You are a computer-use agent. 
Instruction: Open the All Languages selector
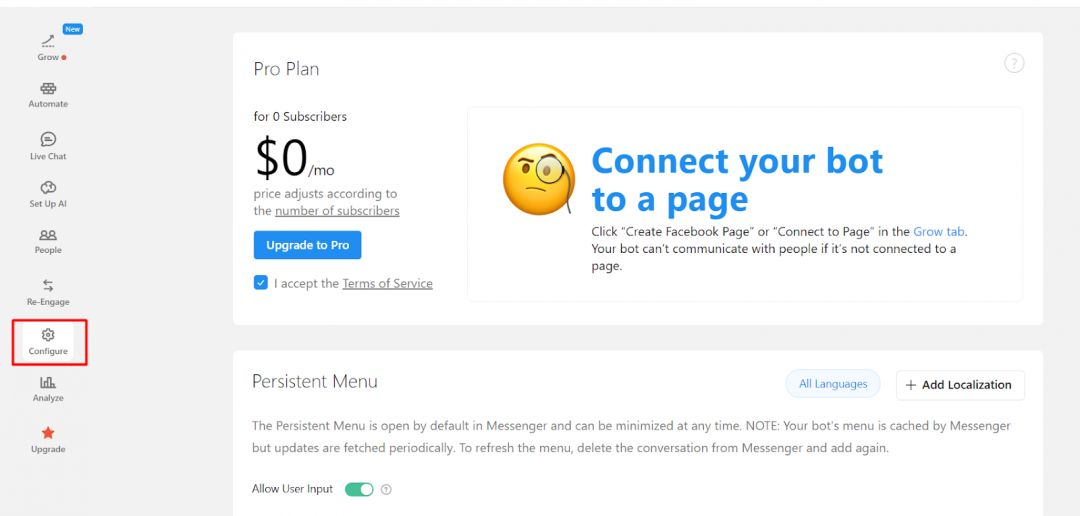[833, 384]
